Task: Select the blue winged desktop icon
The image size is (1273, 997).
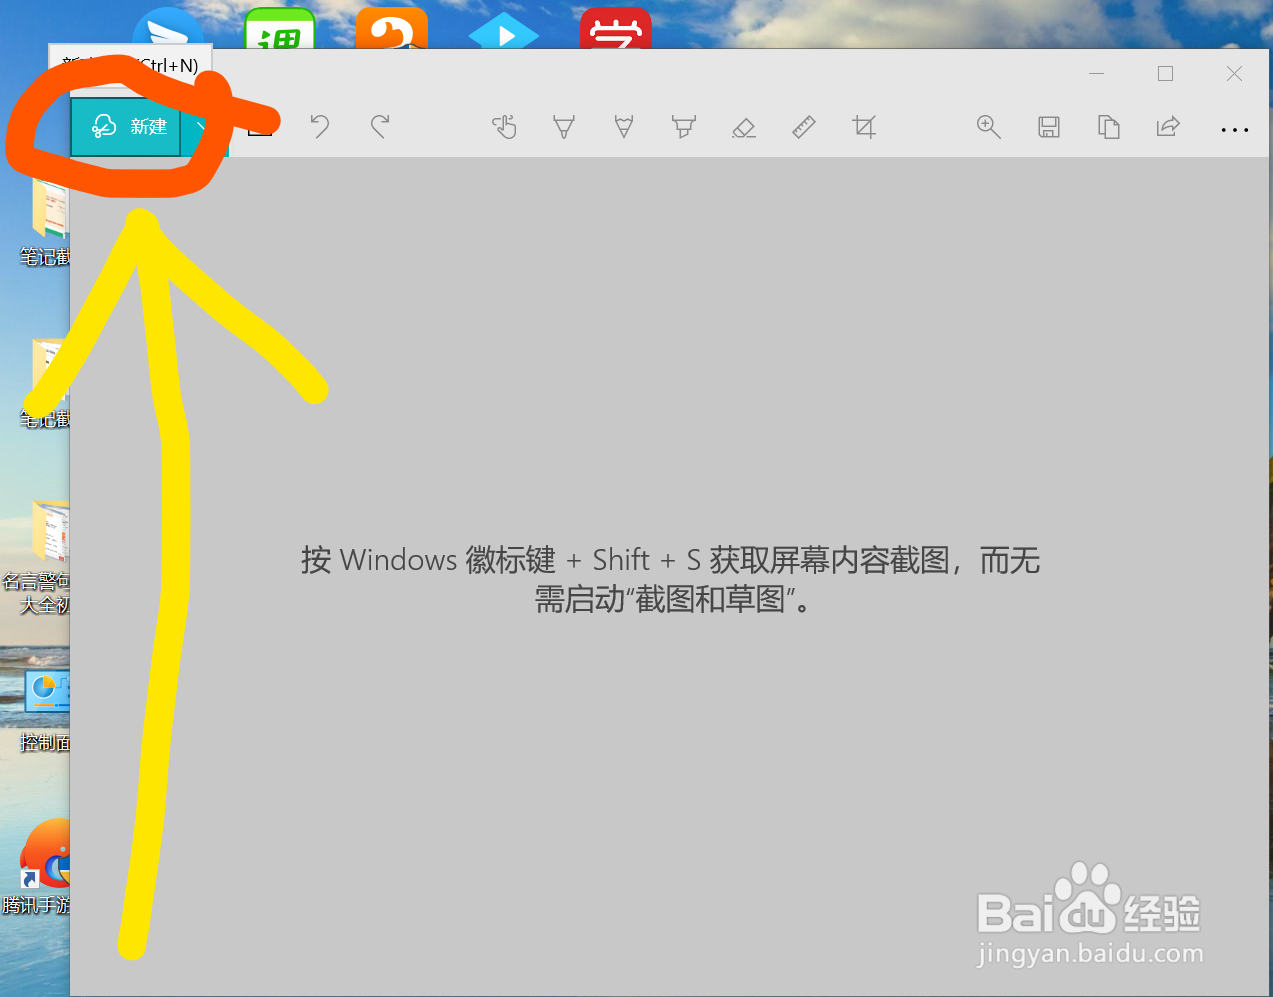Action: (170, 28)
